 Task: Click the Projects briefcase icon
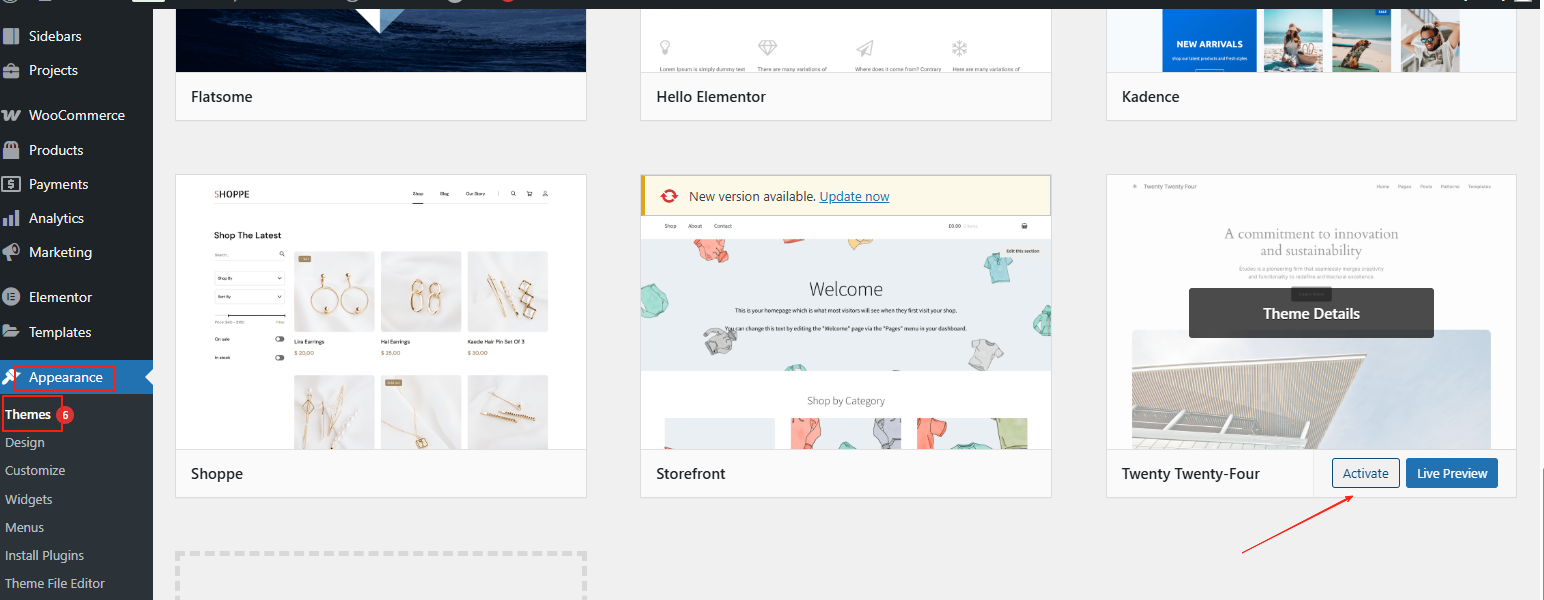pyautogui.click(x=11, y=70)
